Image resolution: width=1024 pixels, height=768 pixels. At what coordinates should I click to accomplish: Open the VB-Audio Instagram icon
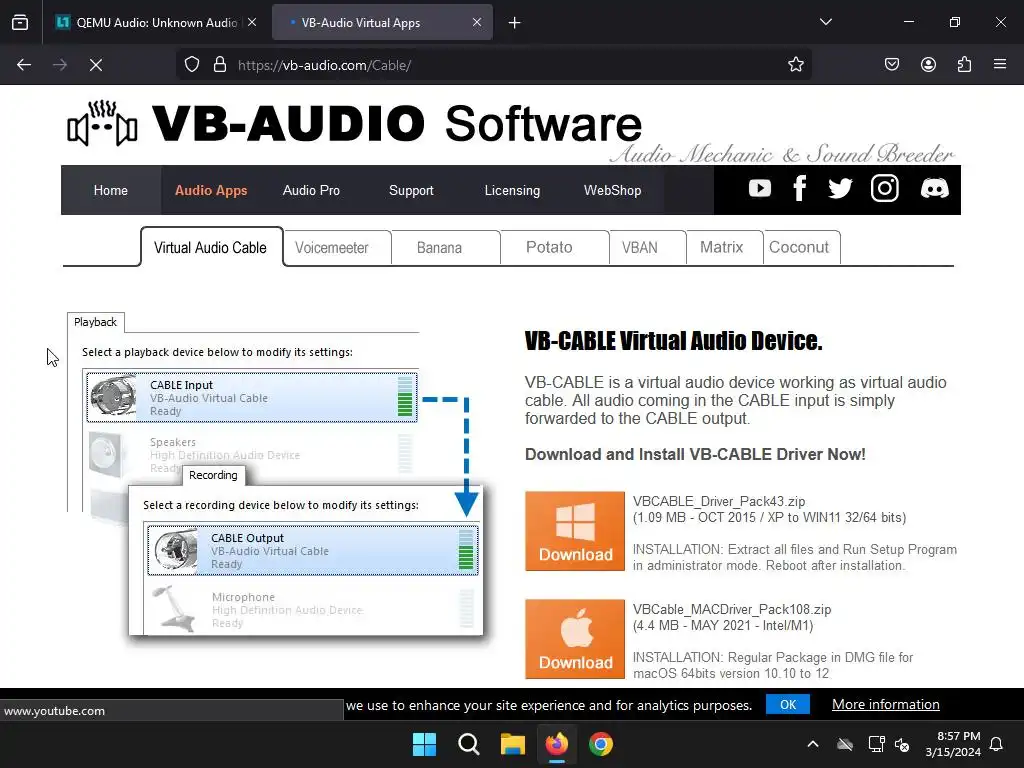[885, 189]
